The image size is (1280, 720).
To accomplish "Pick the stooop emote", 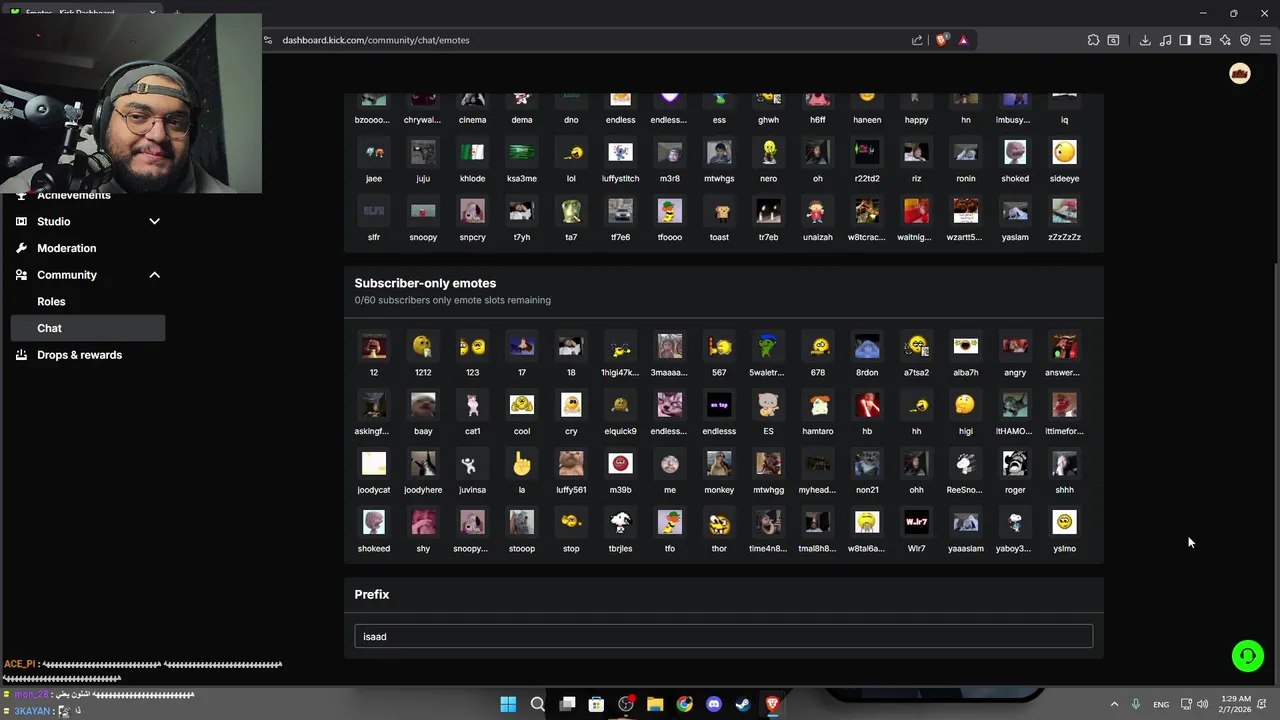I will (x=521, y=524).
